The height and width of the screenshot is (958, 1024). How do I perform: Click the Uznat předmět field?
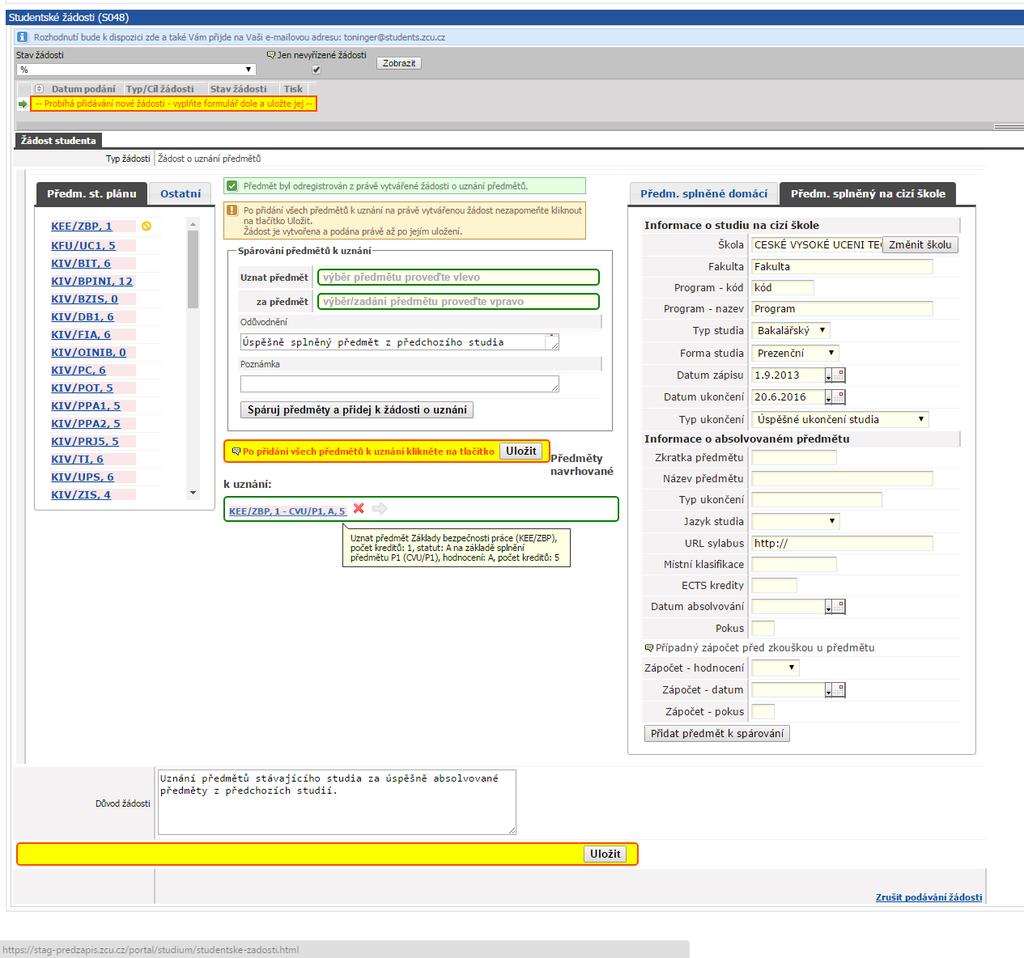[458, 277]
